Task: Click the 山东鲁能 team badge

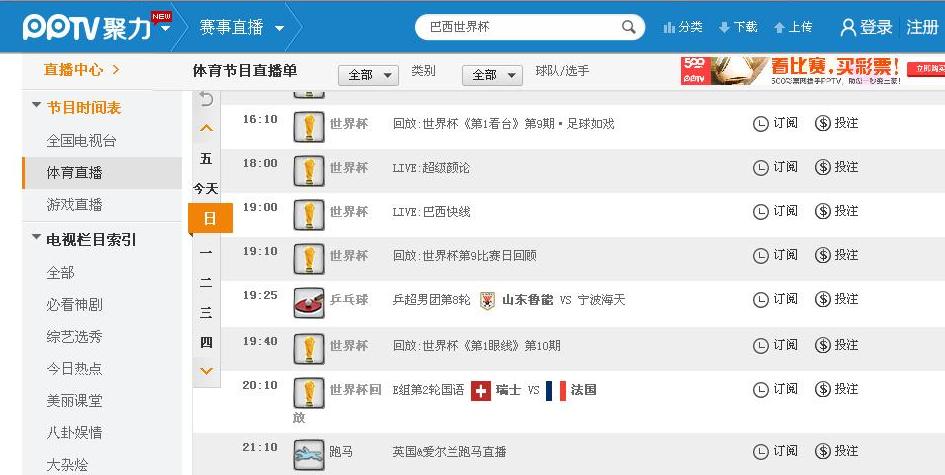Action: click(487, 300)
